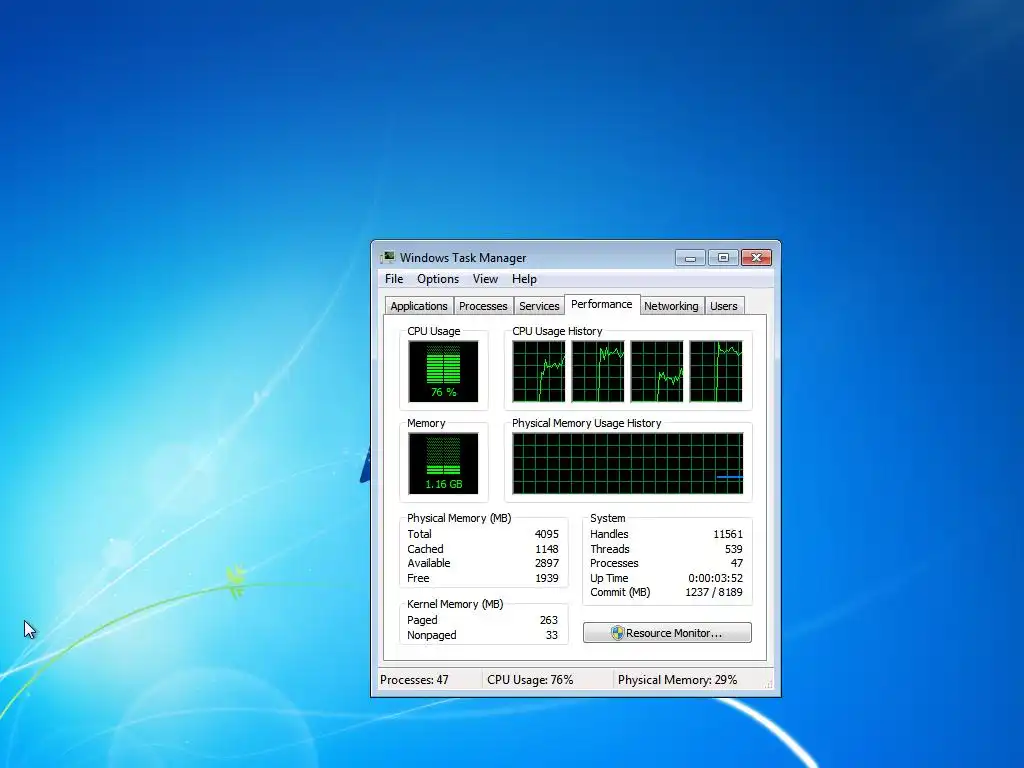This screenshot has width=1024, height=768.
Task: Maximize the Task Manager window
Action: [723, 258]
